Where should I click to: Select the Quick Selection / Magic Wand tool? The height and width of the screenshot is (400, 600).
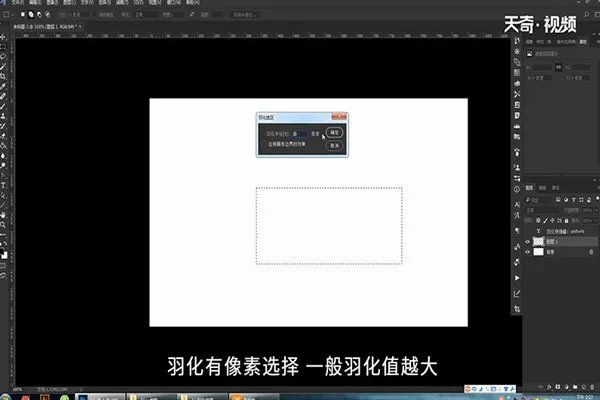click(3, 67)
